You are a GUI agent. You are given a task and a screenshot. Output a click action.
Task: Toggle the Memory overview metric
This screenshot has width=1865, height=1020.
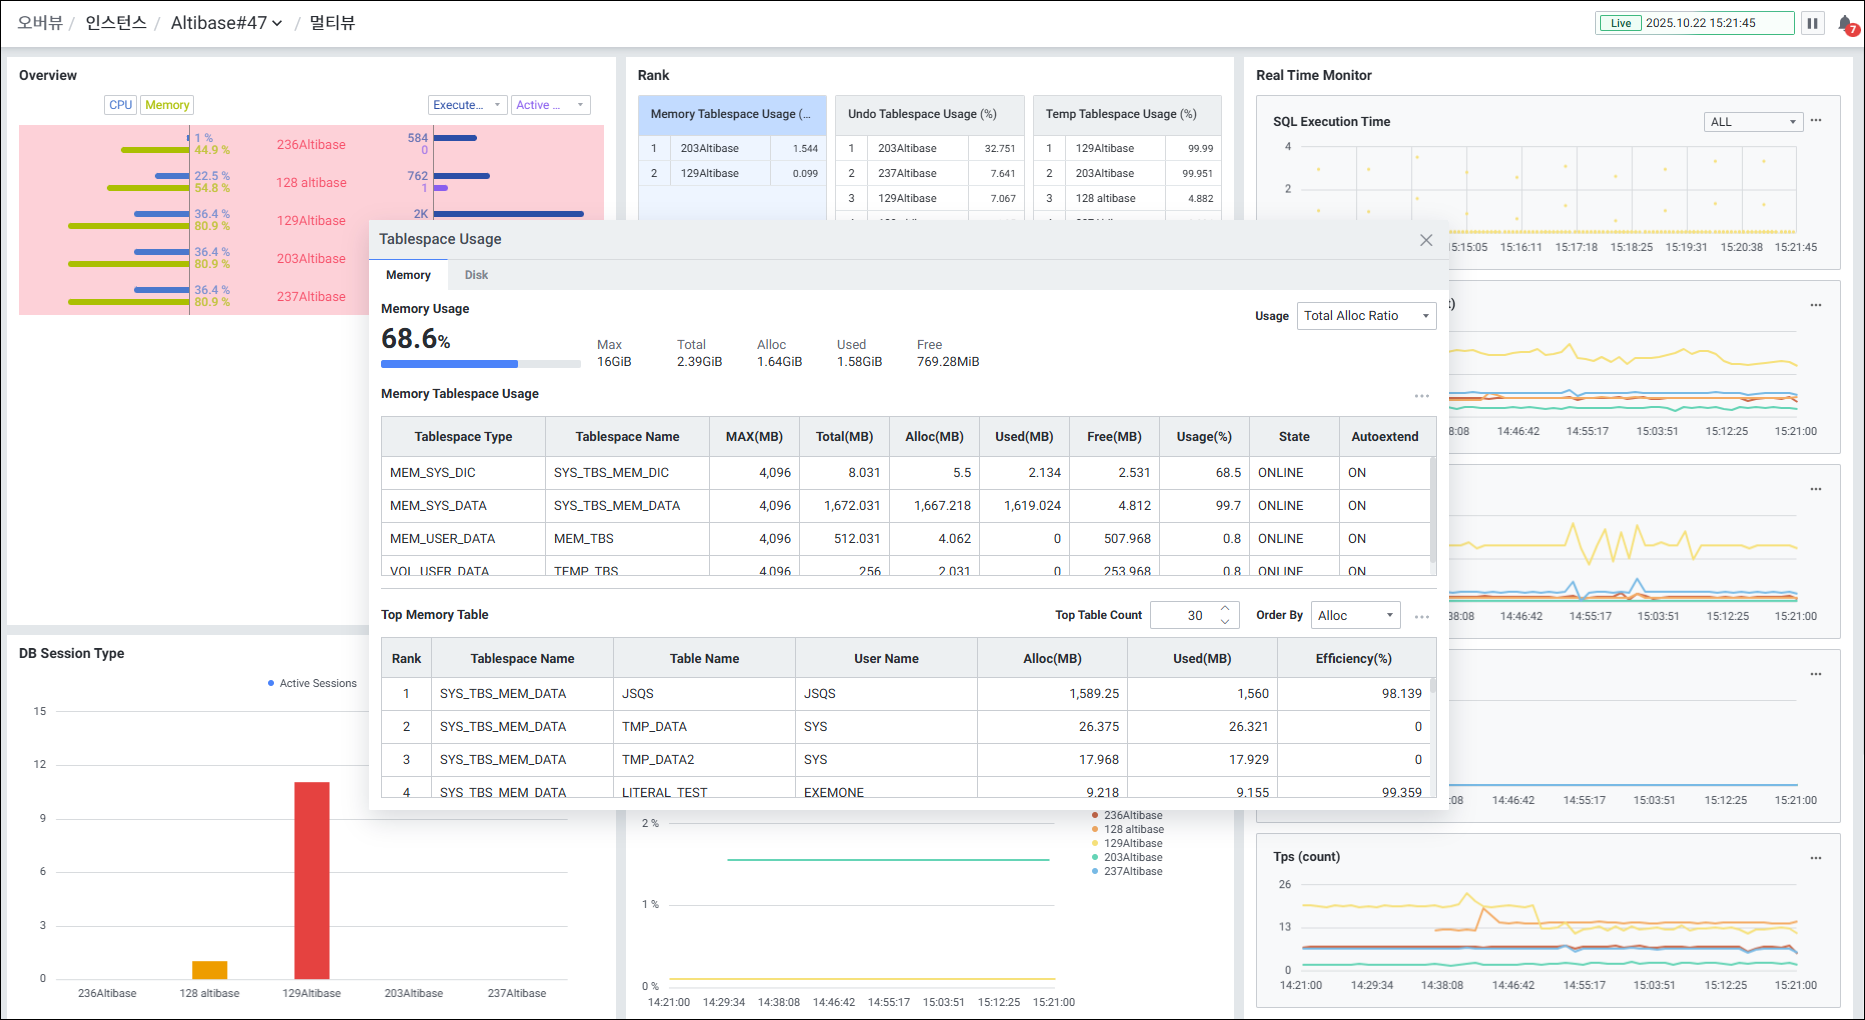pos(167,105)
